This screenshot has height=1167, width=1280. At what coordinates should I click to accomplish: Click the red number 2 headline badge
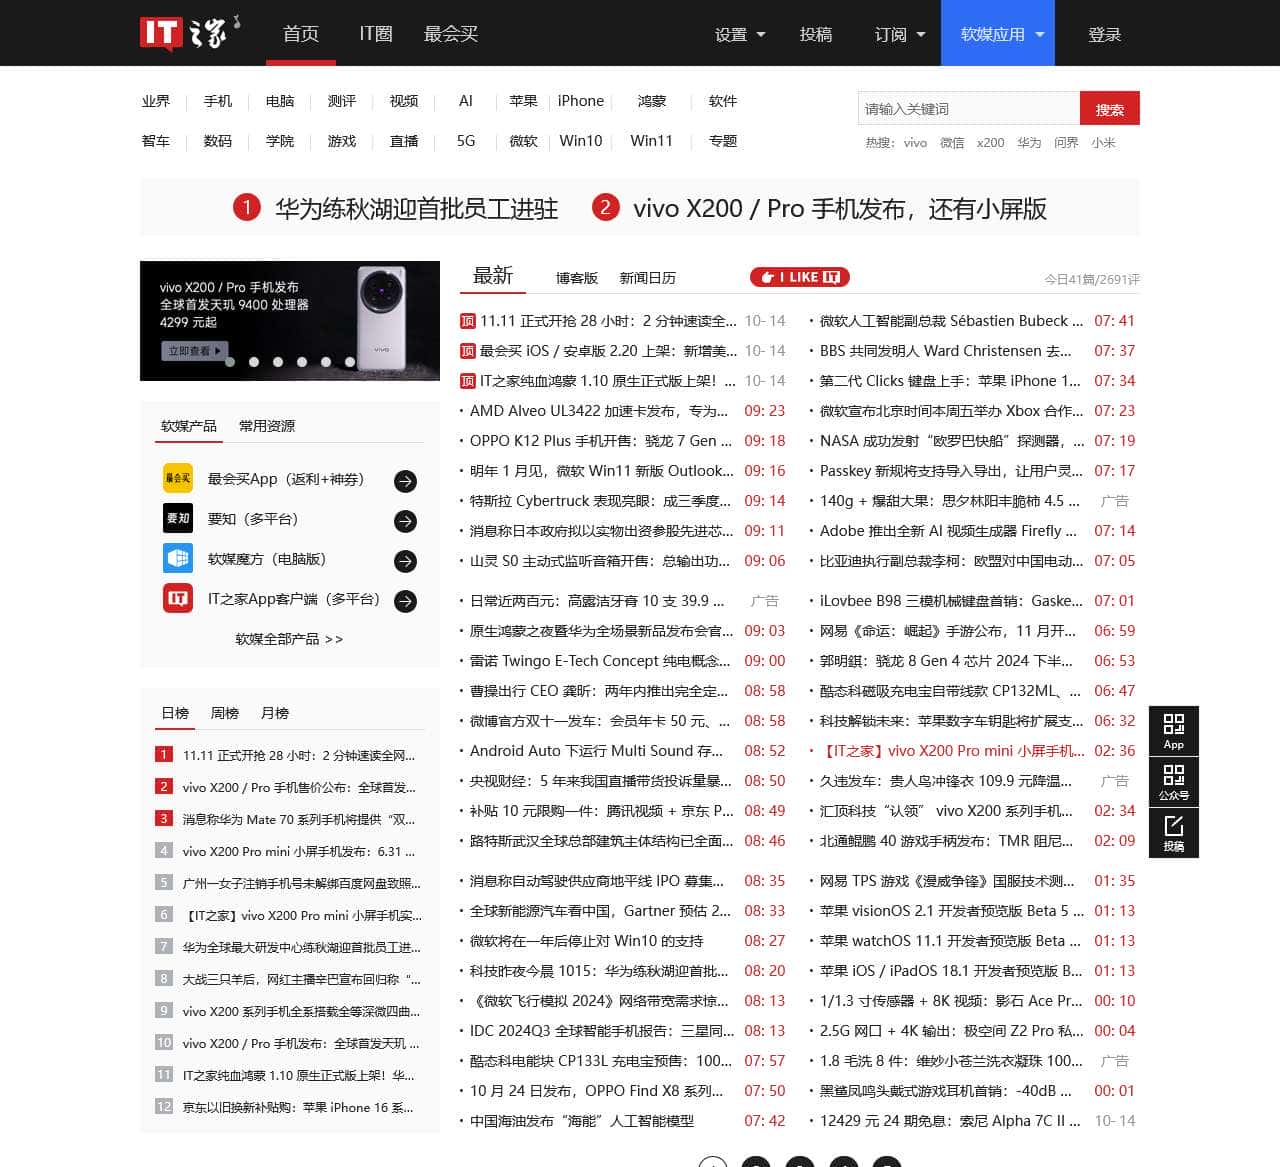[x=605, y=207]
